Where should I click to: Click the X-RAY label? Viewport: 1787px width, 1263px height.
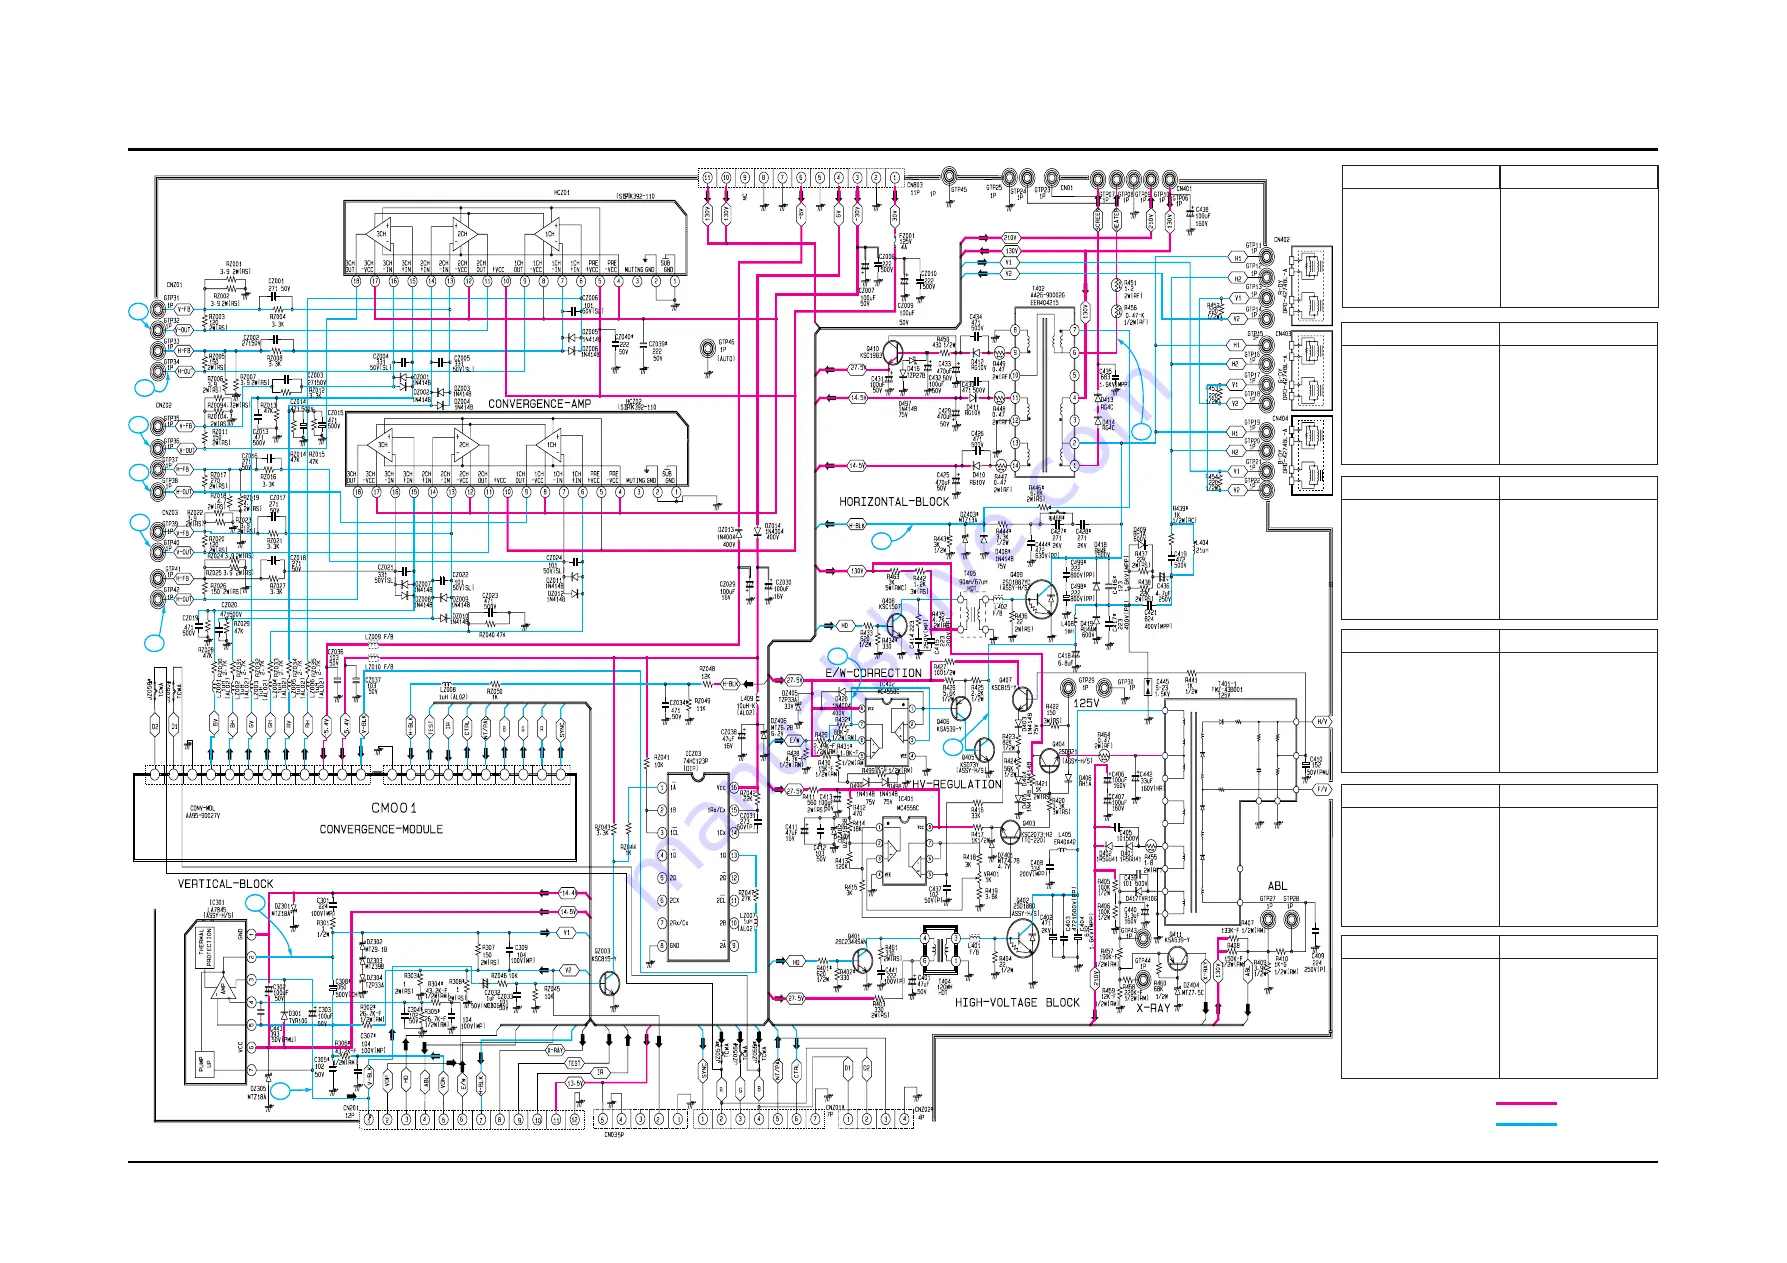click(x=1153, y=1008)
